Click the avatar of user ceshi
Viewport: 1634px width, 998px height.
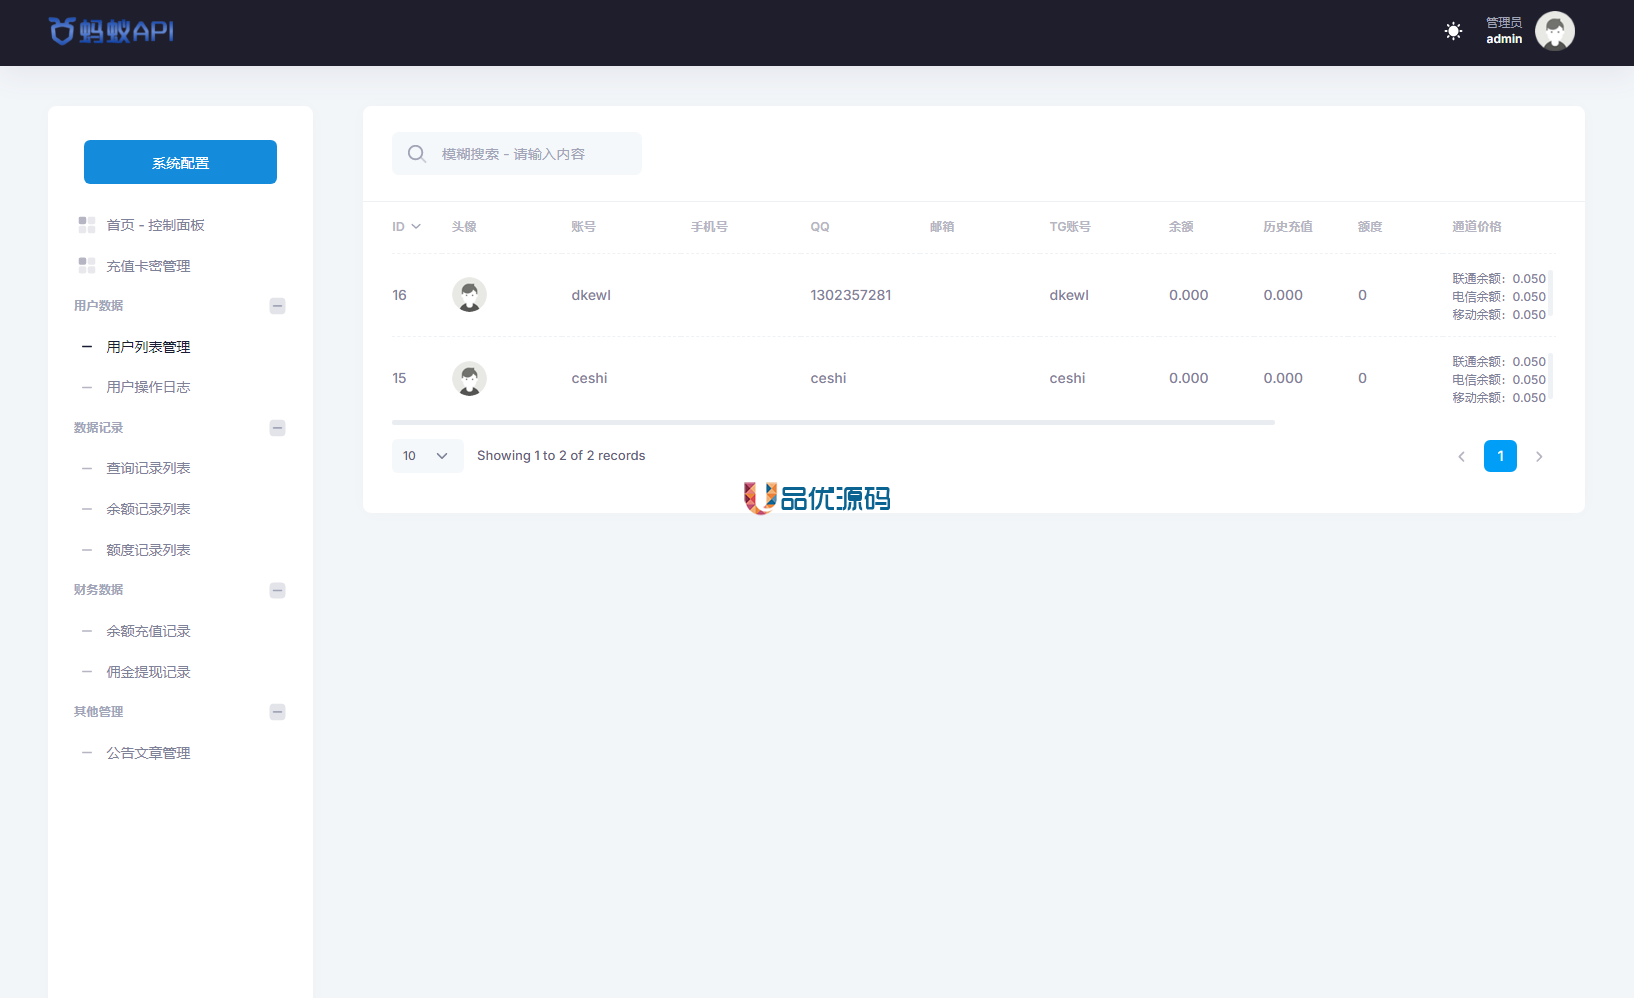pyautogui.click(x=469, y=378)
